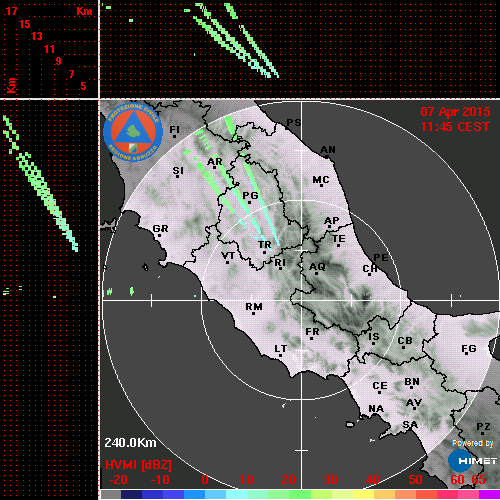Click the RM city label

pos(254,307)
